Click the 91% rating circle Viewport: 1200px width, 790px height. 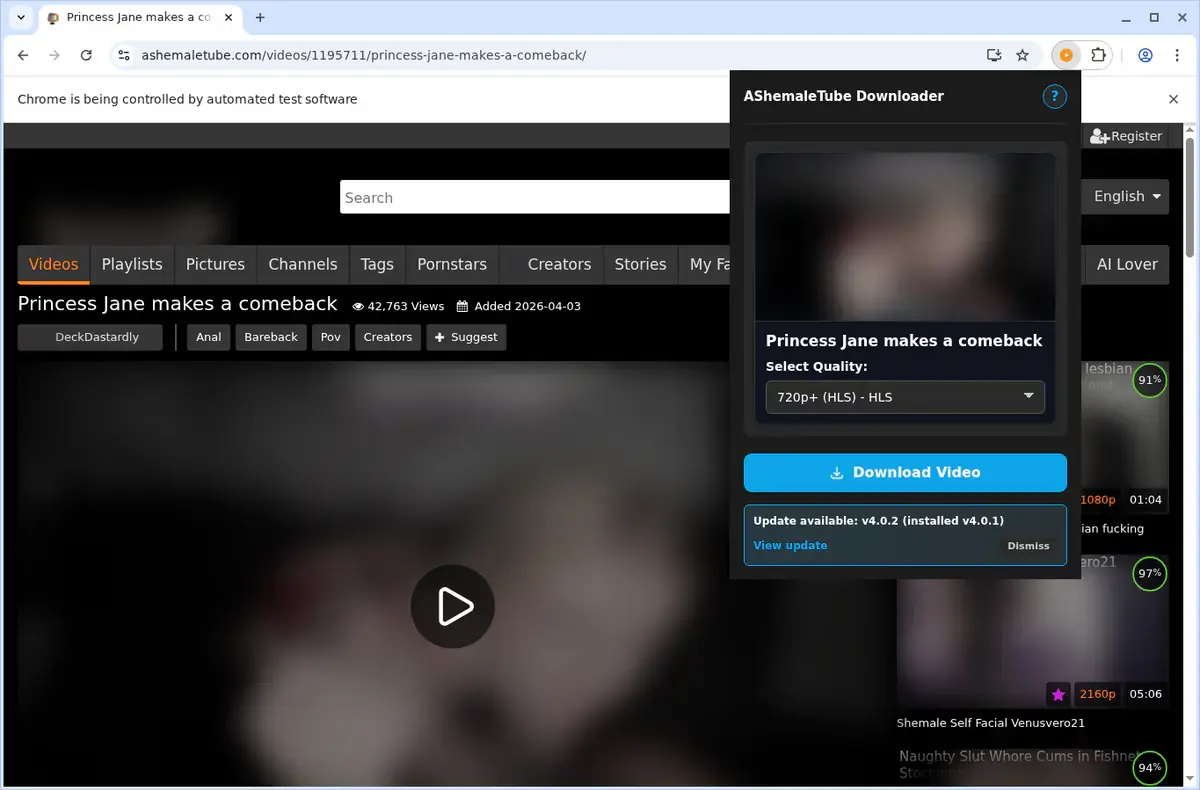tap(1150, 380)
